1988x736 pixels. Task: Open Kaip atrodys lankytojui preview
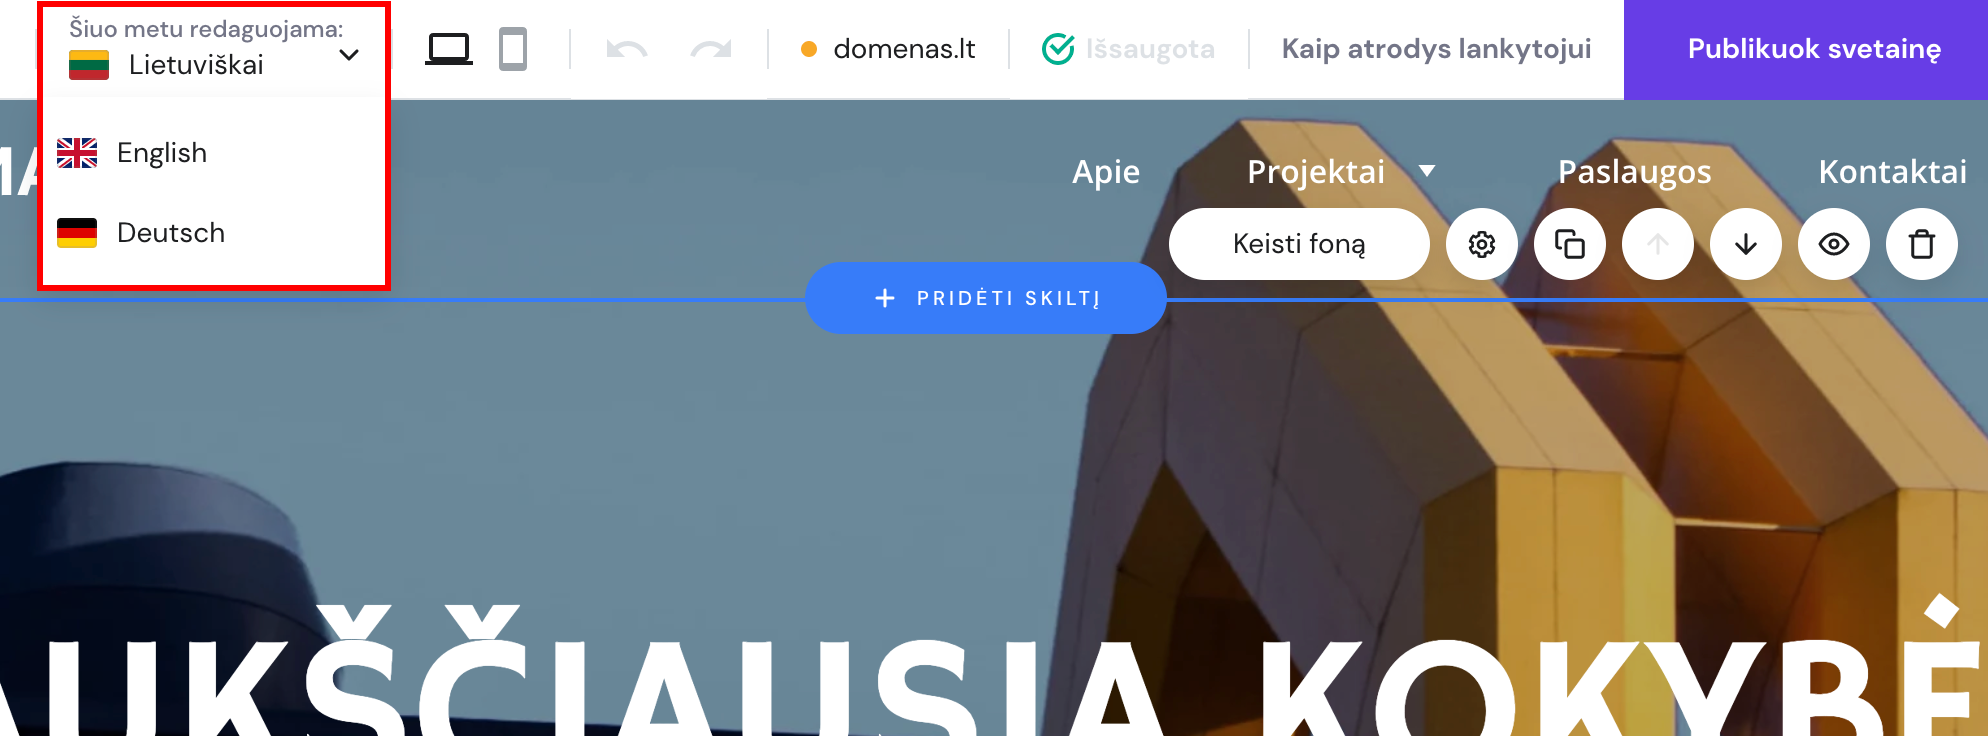(1436, 49)
